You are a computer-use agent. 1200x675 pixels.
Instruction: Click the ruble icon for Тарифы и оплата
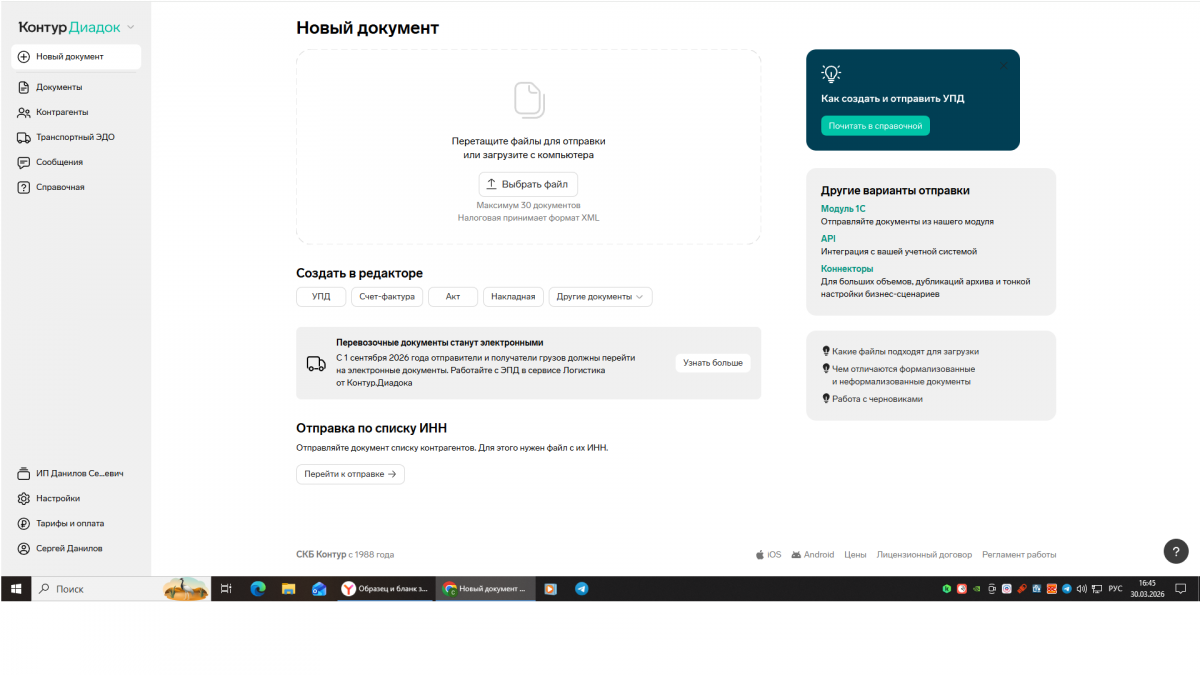point(24,523)
